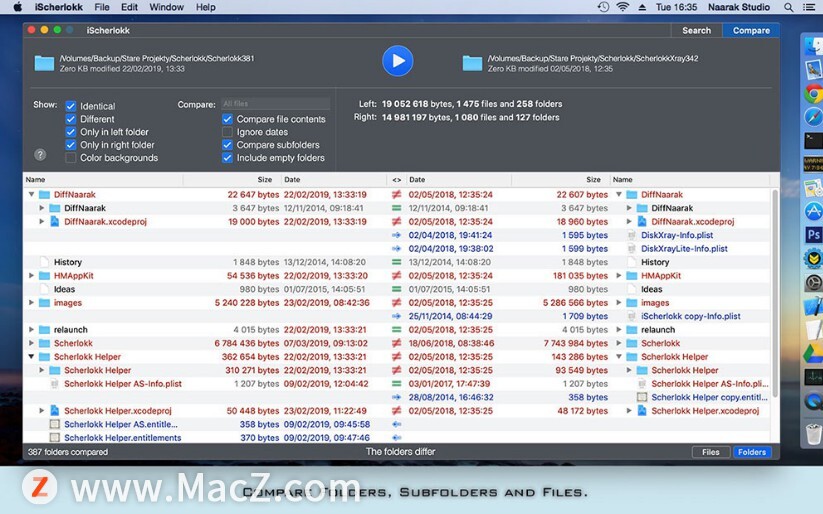Image resolution: width=823 pixels, height=514 pixels.
Task: Click the not-equal icon in the HMAppKit row
Action: point(396,276)
